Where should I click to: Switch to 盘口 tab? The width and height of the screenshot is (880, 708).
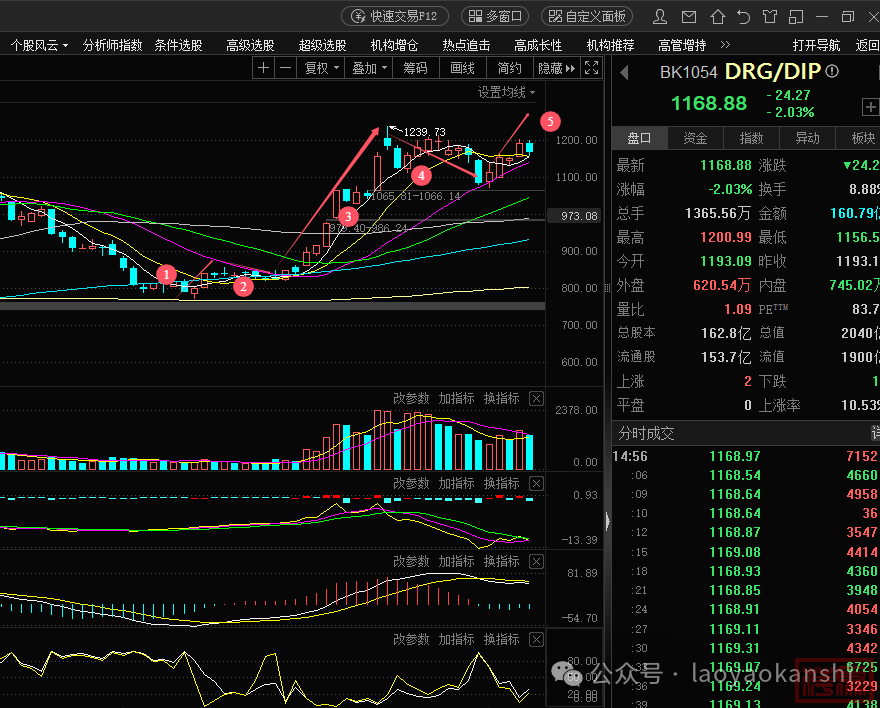[639, 138]
